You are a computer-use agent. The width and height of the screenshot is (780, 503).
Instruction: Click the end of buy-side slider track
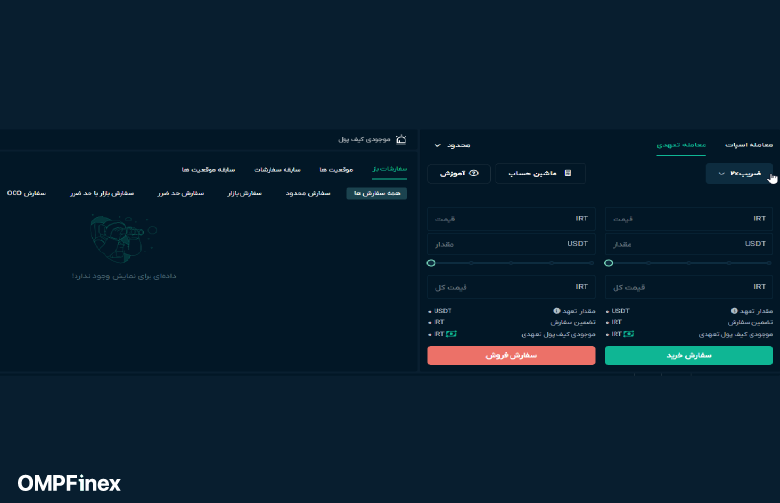[x=770, y=263]
